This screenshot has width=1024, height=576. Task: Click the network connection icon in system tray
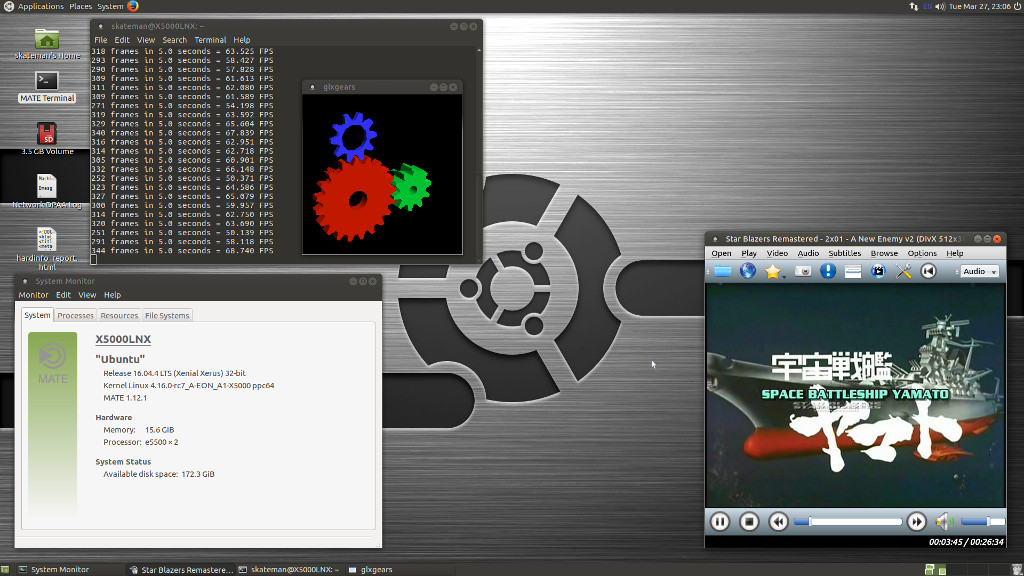point(914,7)
